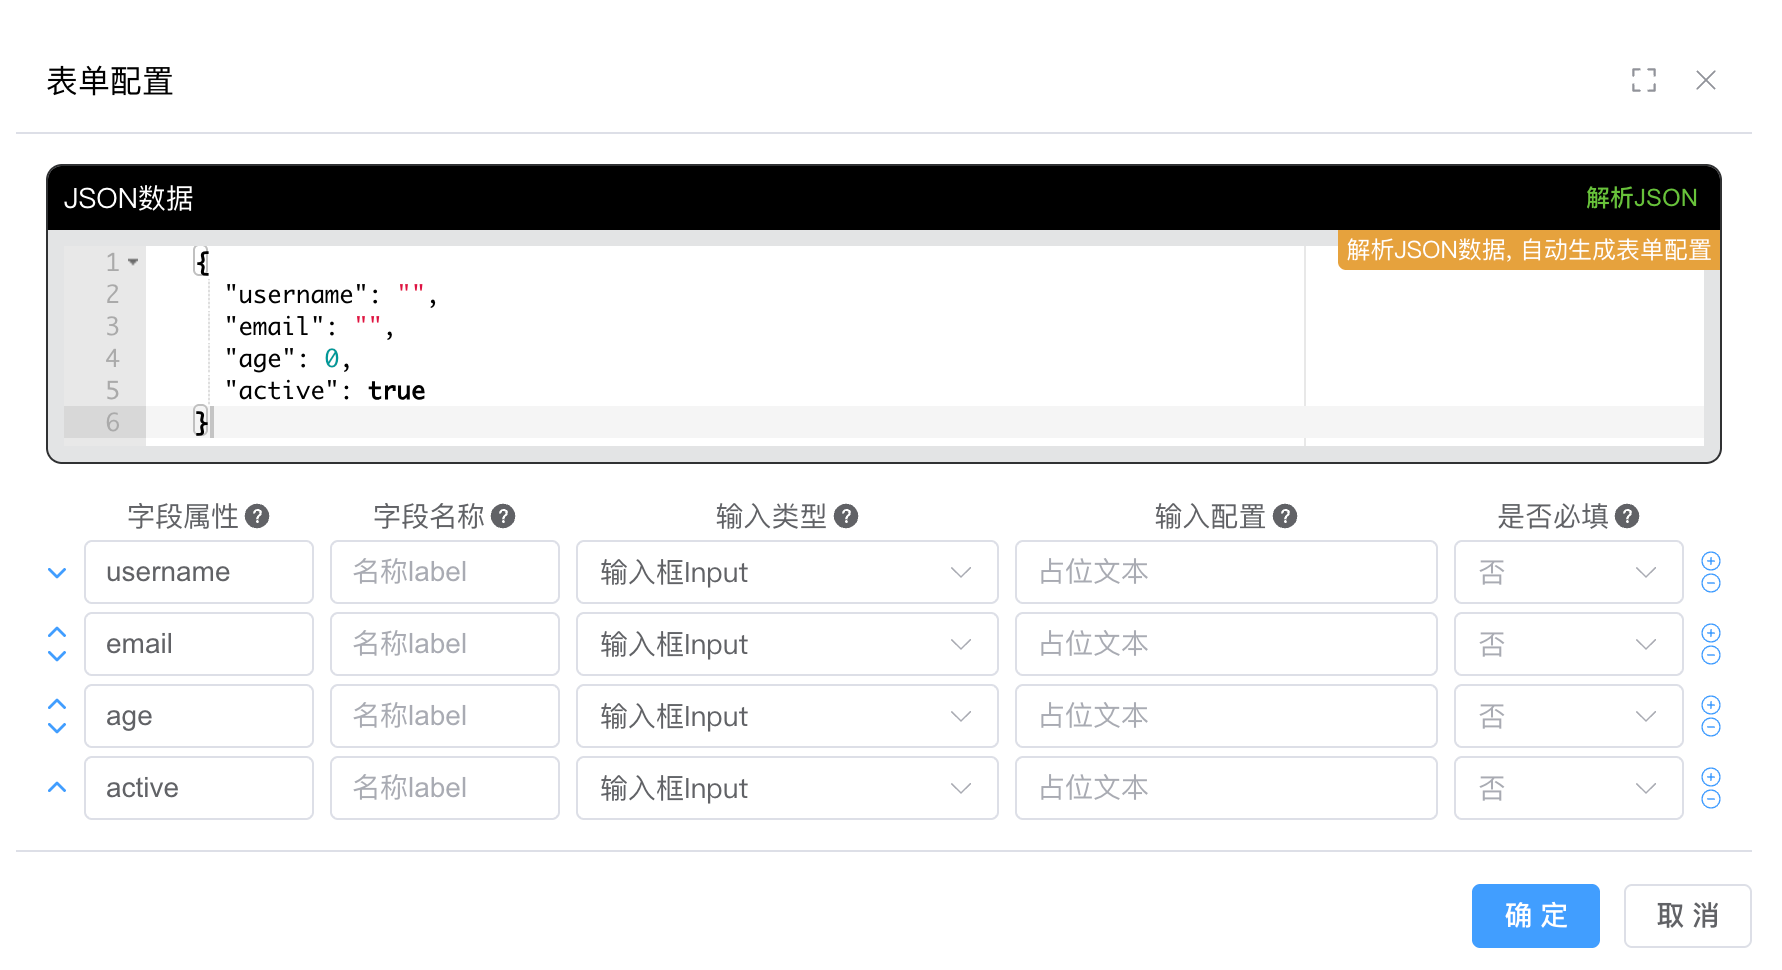The image size is (1782, 970).
Task: Click help icon next to 字段属性 header
Action: coord(257,516)
